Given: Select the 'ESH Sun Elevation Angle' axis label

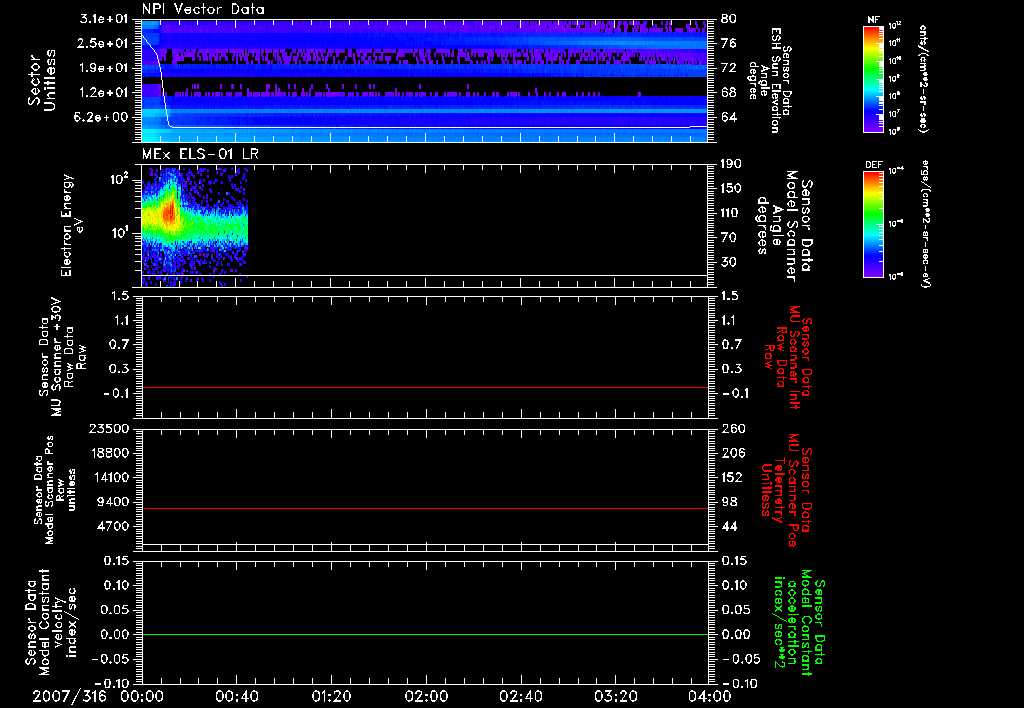Looking at the screenshot, I should [769, 80].
